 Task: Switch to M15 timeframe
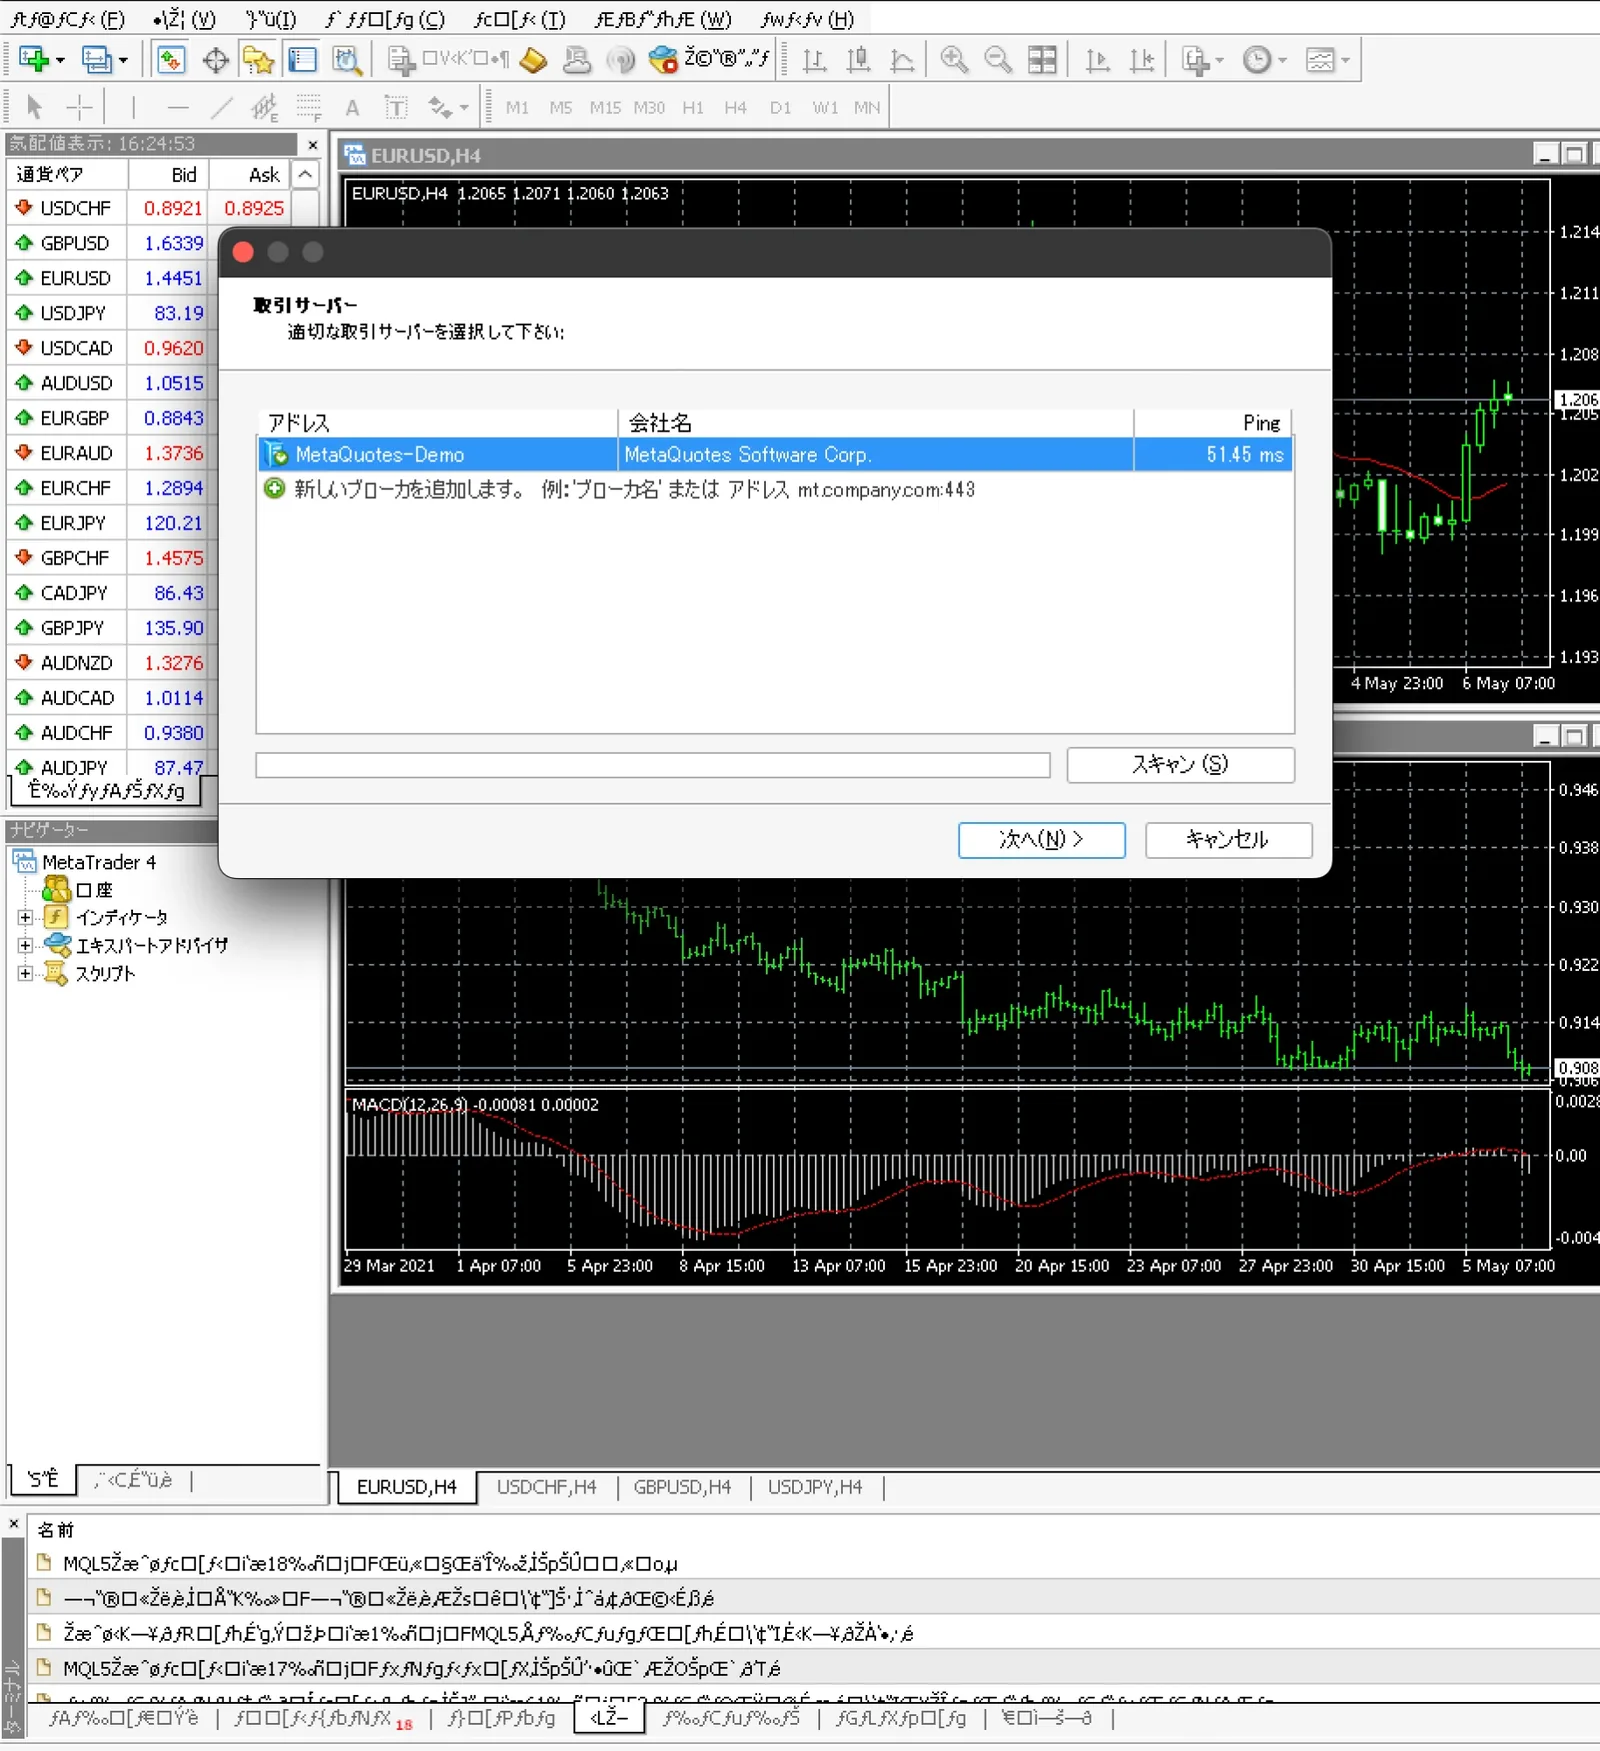605,107
